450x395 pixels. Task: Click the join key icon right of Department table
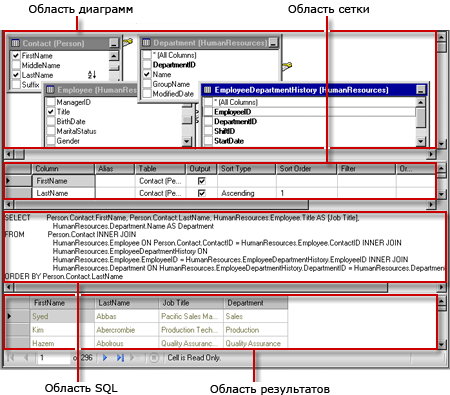pos(287,66)
